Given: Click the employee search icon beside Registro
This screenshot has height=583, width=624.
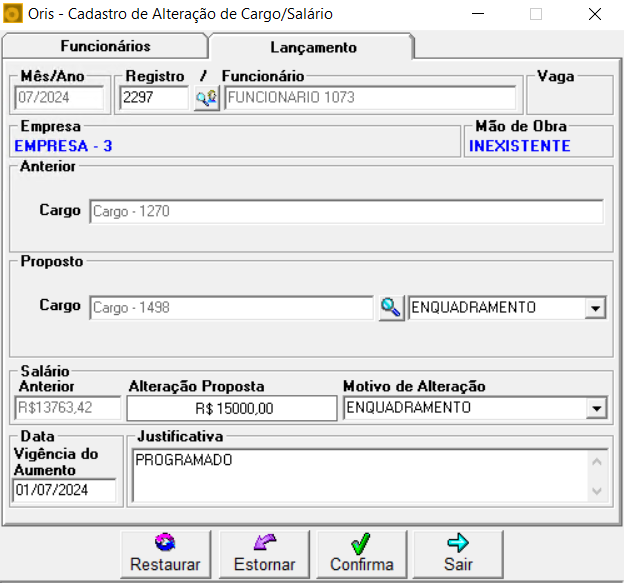Looking at the screenshot, I should tap(207, 97).
